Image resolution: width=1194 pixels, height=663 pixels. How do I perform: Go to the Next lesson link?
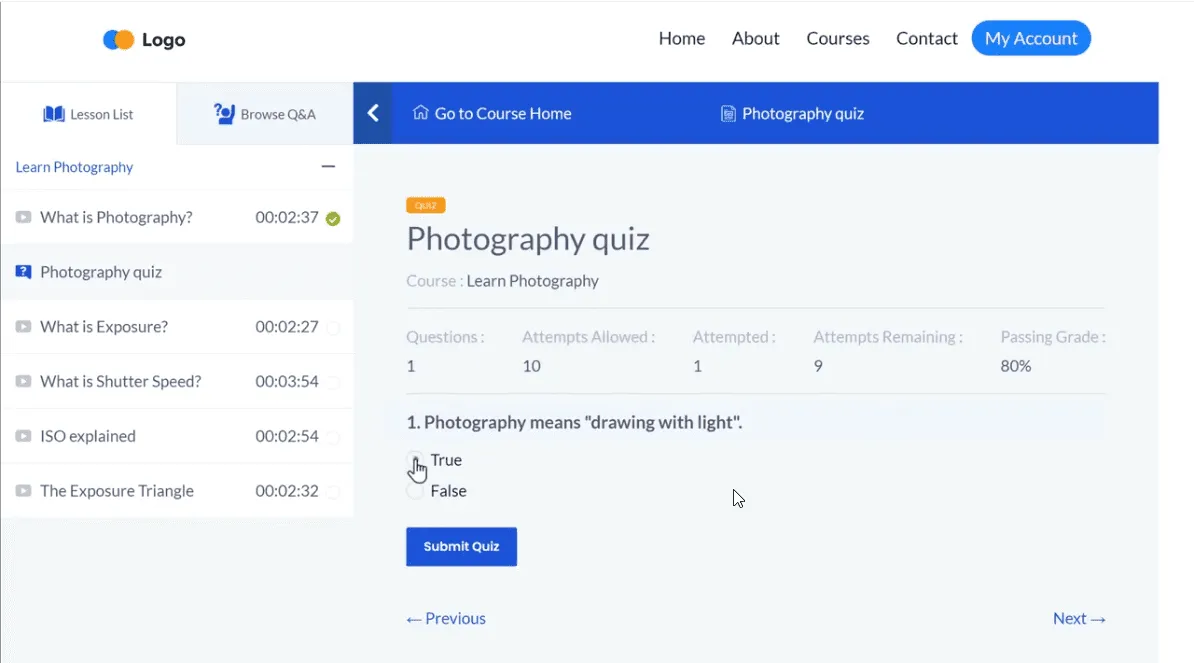[1078, 618]
